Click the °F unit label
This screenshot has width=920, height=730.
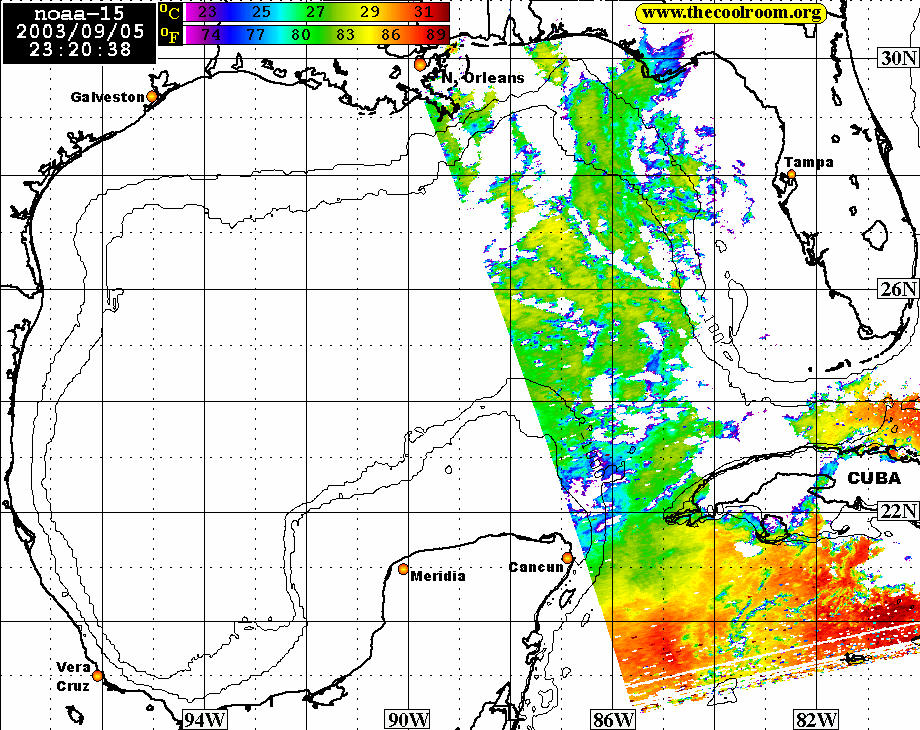tap(170, 36)
